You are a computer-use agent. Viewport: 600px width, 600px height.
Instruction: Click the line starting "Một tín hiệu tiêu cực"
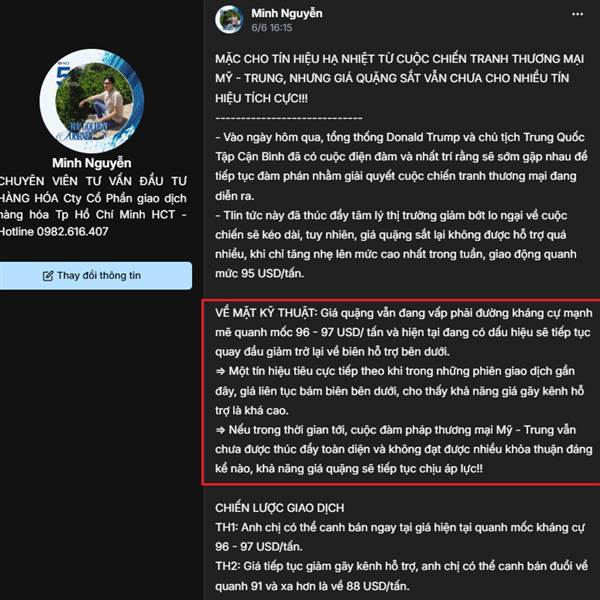(399, 391)
